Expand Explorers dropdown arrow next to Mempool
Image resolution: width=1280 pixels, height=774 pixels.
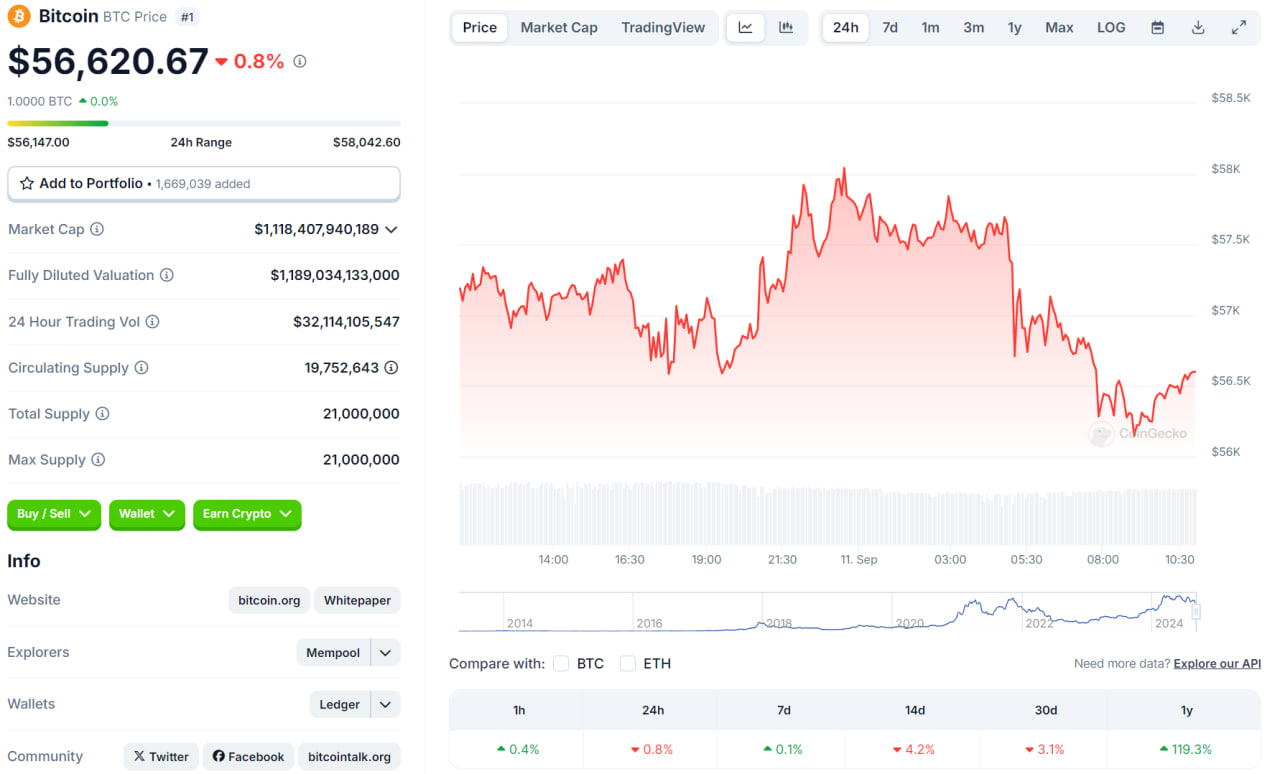point(386,653)
